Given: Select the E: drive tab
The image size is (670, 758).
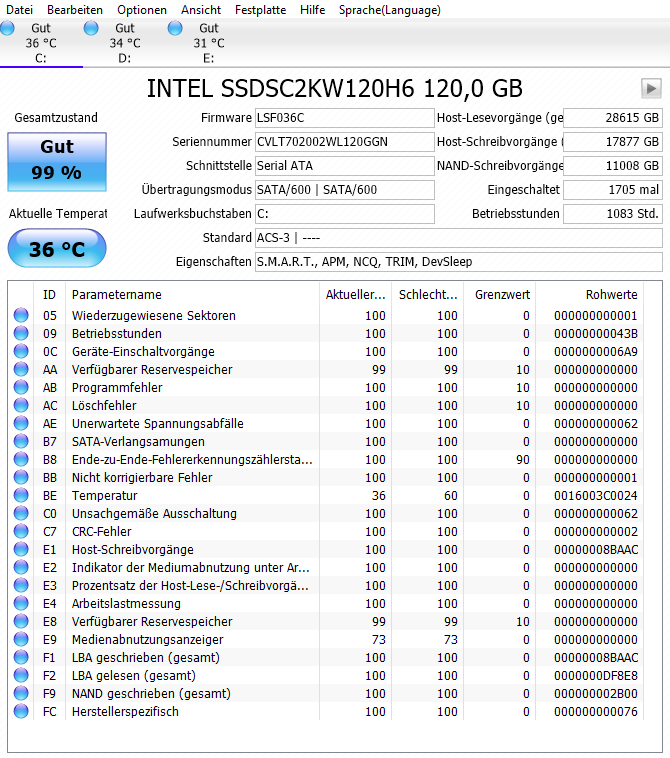Looking at the screenshot, I should pyautogui.click(x=208, y=43).
